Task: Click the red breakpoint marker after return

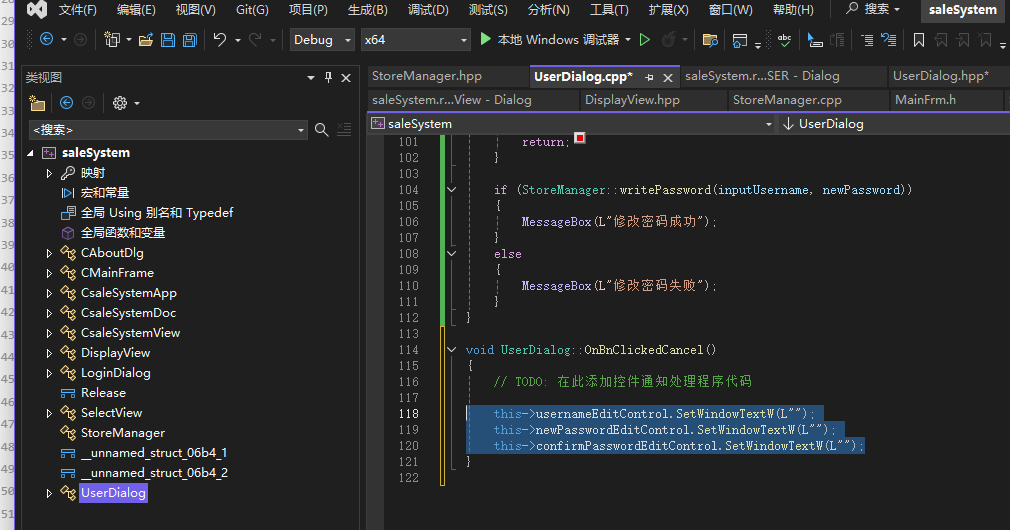Action: pyautogui.click(x=579, y=138)
